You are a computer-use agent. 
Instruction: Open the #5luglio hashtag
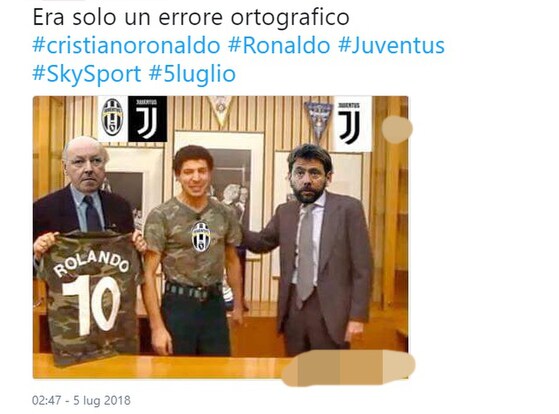[x=192, y=74]
